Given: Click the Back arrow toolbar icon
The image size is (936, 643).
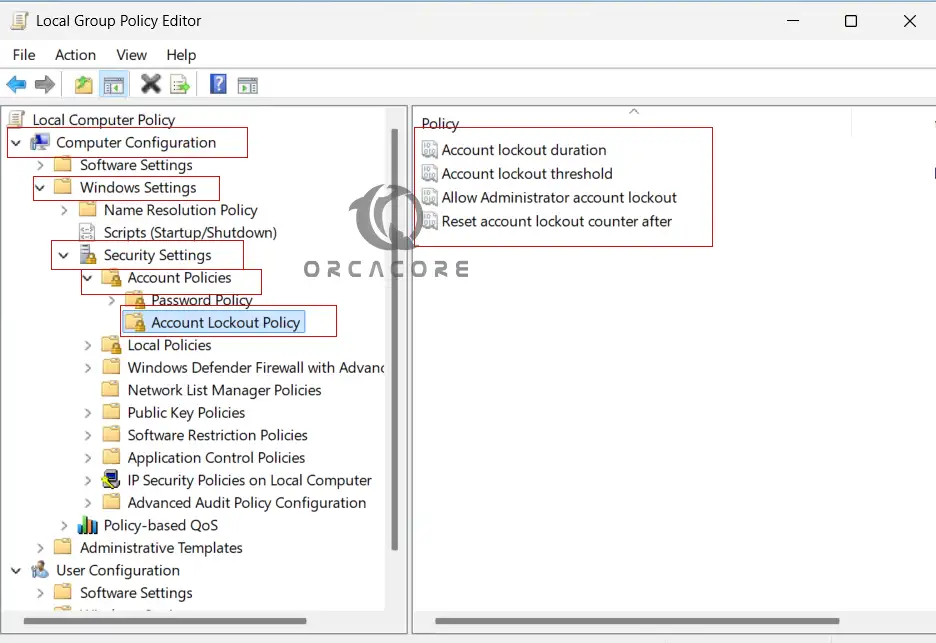Looking at the screenshot, I should point(16,85).
